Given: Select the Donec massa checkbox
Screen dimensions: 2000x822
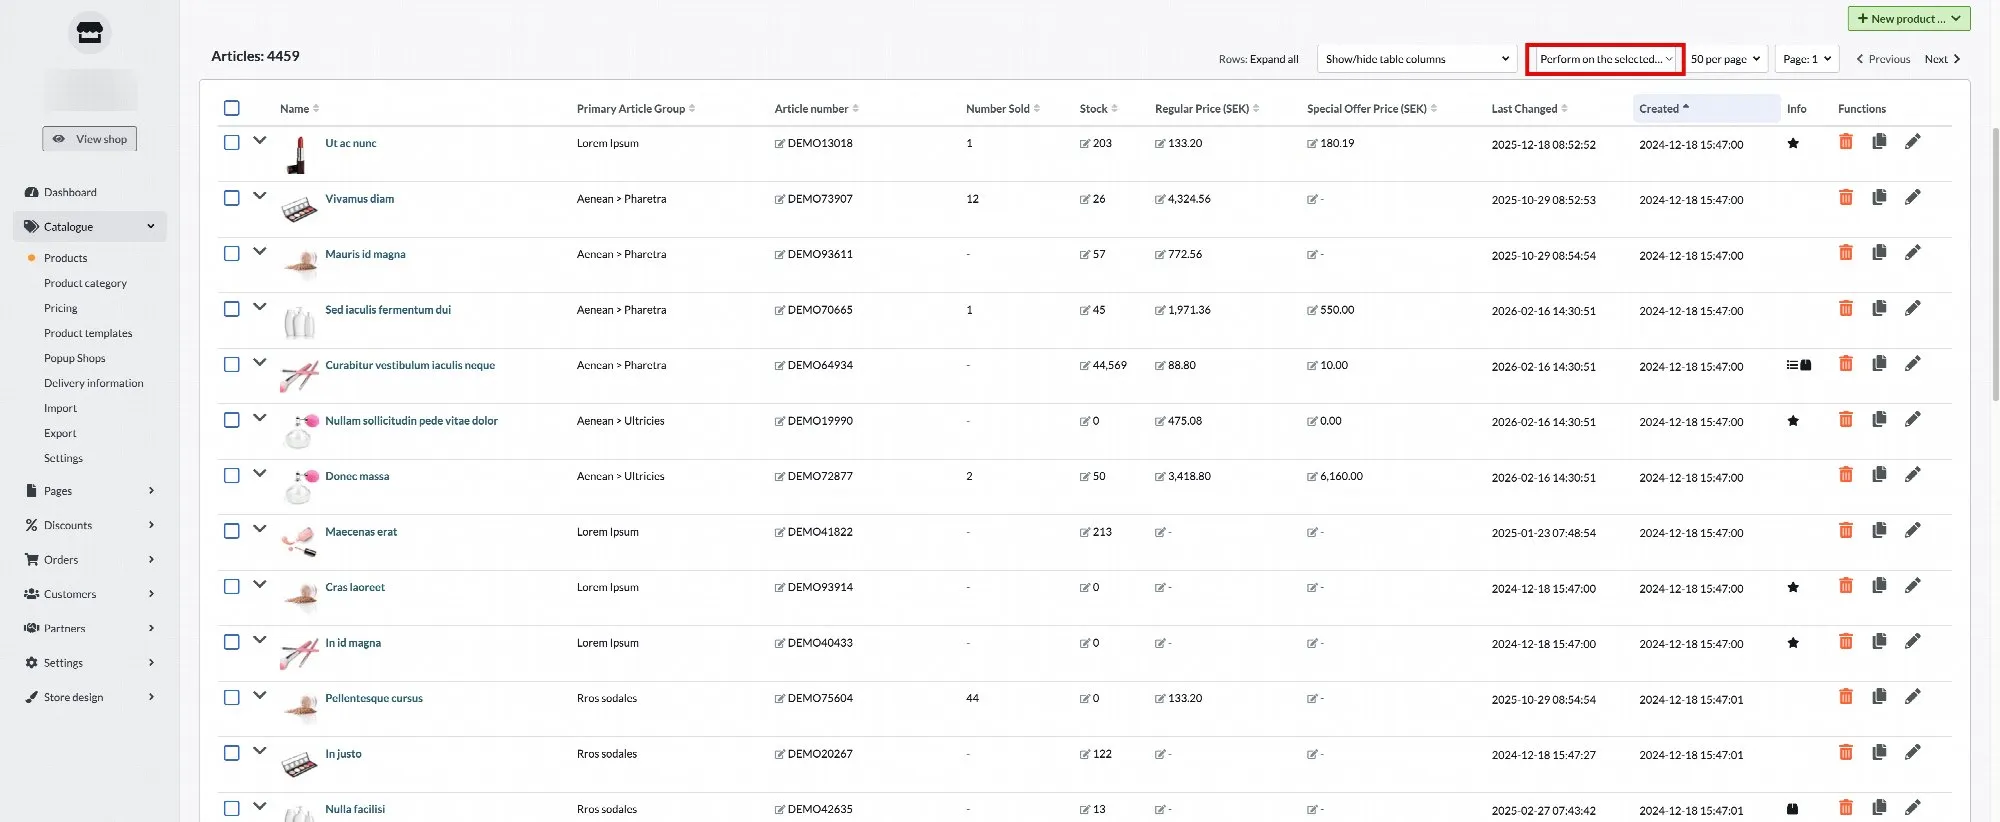Looking at the screenshot, I should [x=232, y=476].
